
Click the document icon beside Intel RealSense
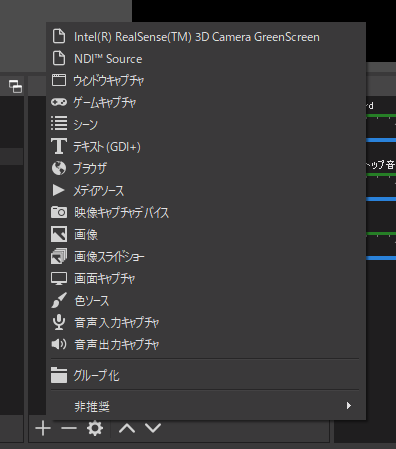click(x=59, y=36)
